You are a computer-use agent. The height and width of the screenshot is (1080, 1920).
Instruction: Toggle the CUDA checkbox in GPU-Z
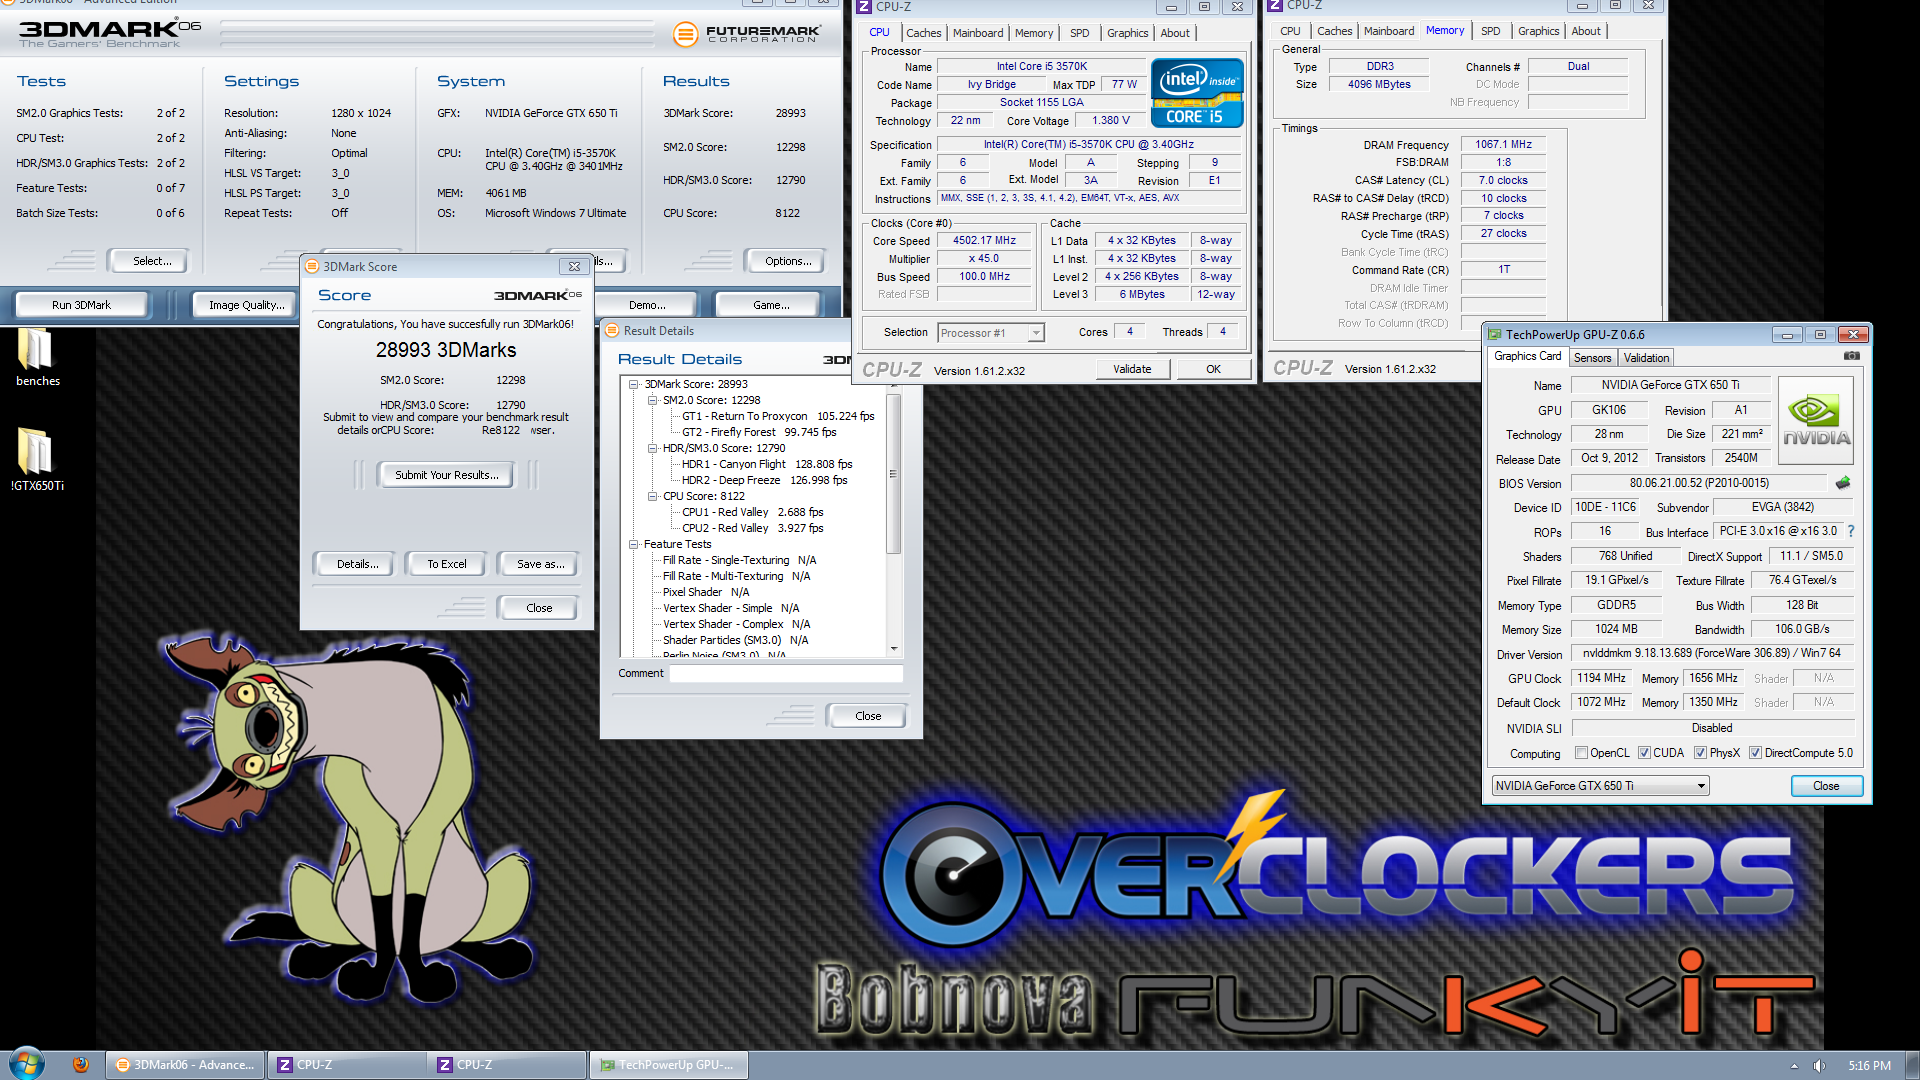(1644, 753)
